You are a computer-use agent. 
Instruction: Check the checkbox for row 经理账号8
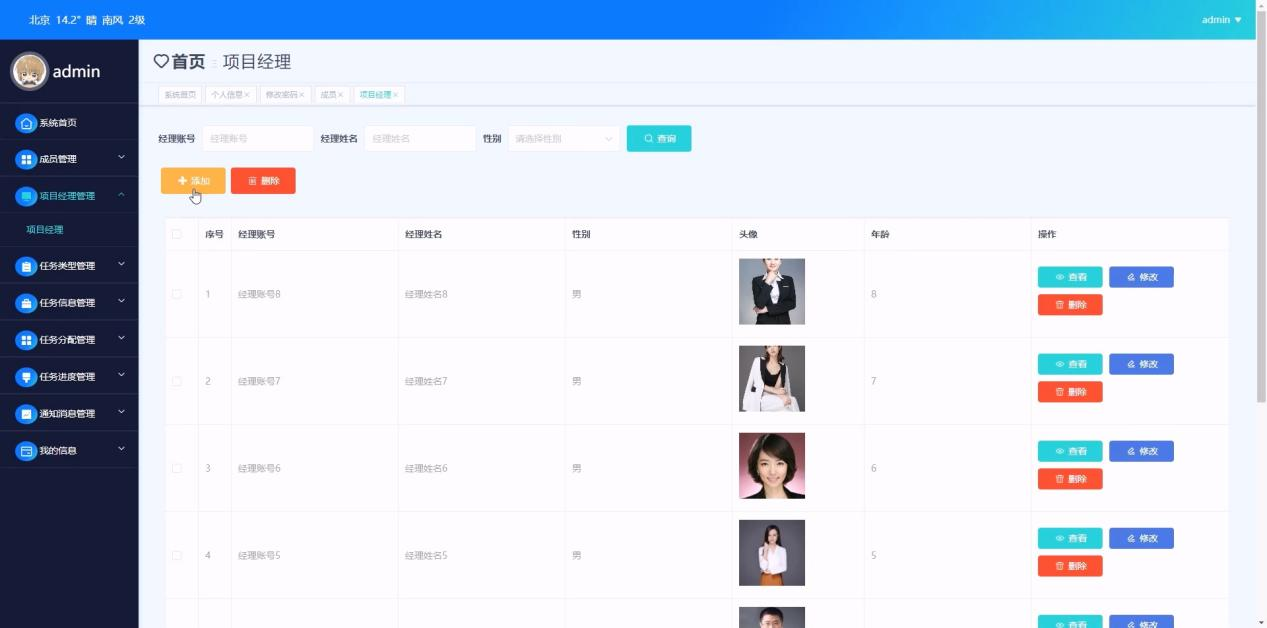[x=177, y=294]
